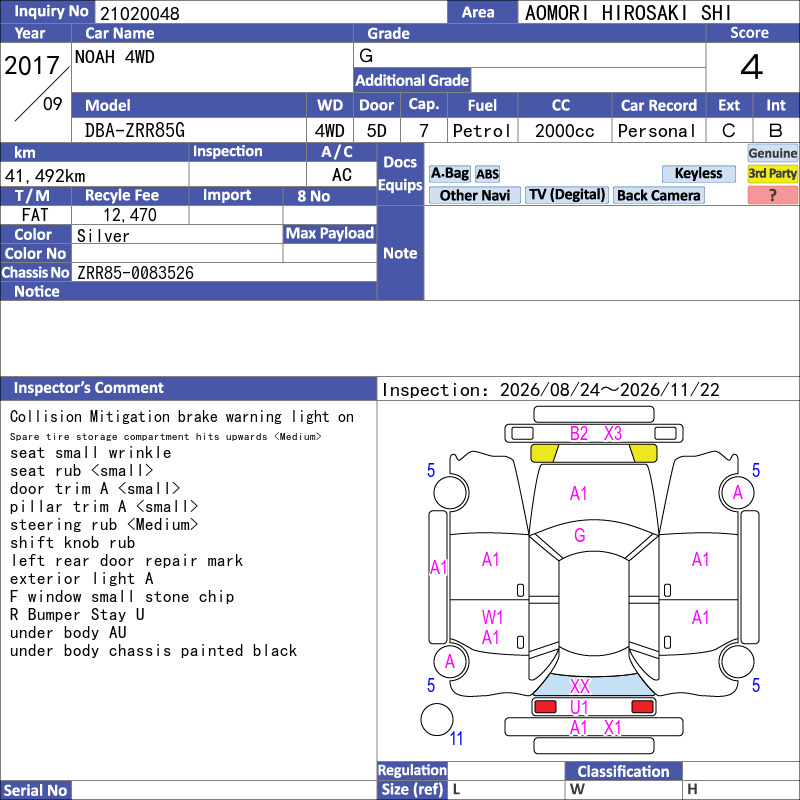Click the X3 mark on front bumper

(x=613, y=434)
